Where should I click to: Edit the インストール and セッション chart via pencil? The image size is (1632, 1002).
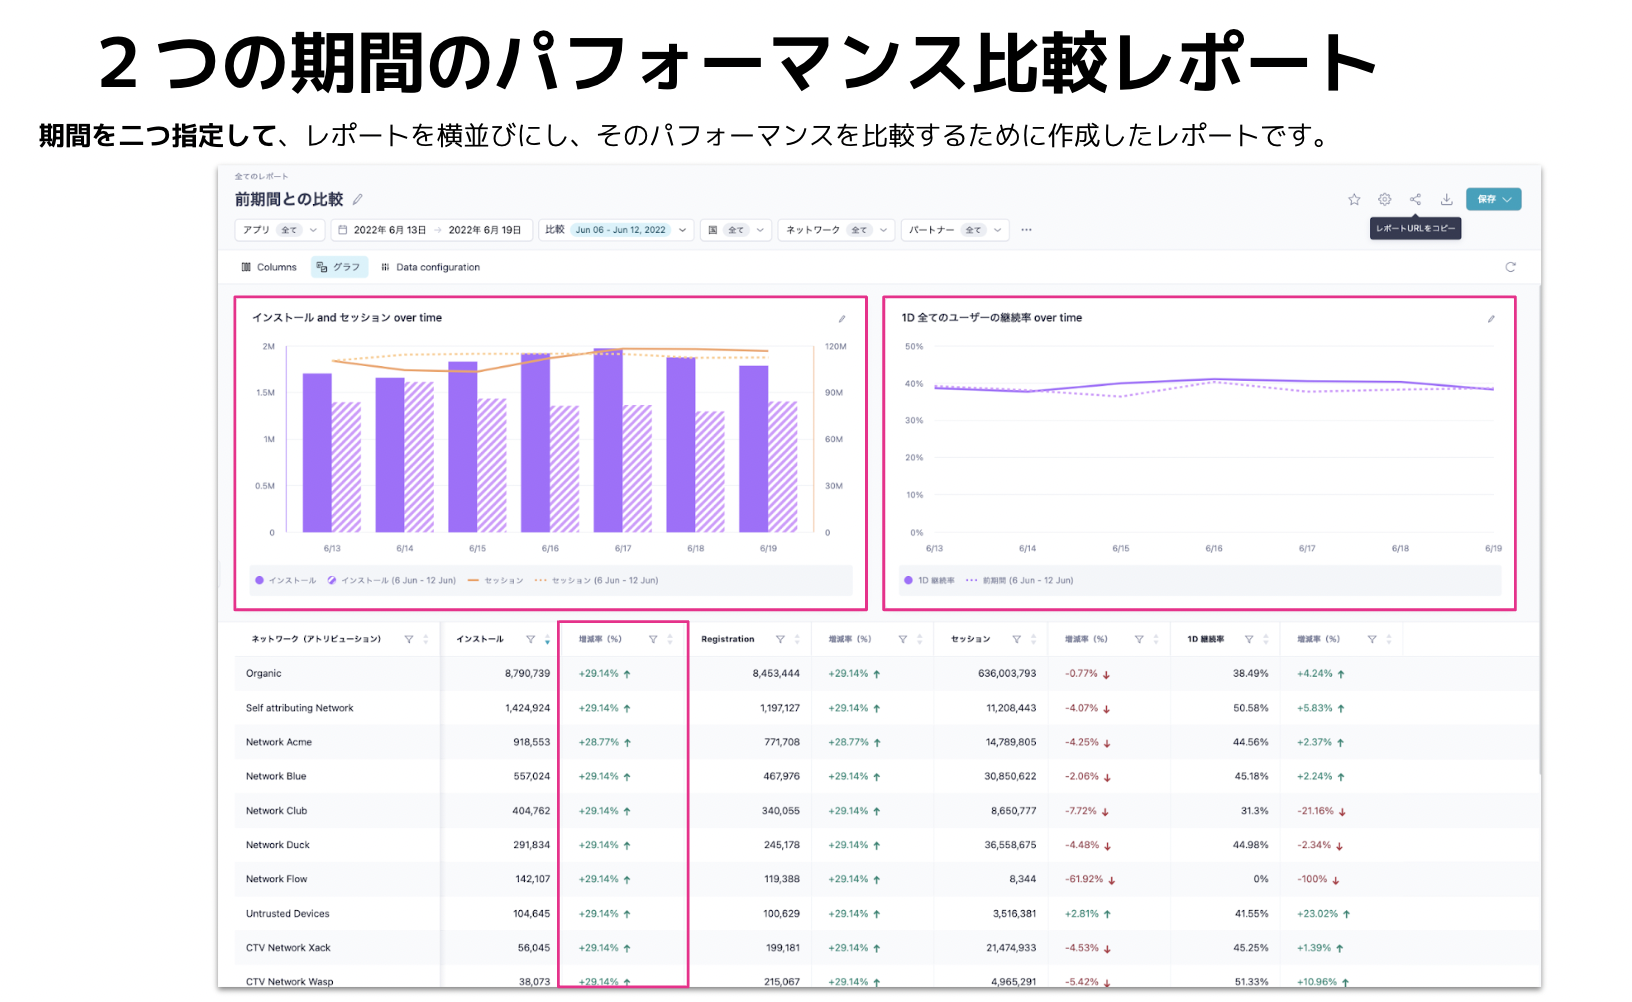[x=842, y=319]
